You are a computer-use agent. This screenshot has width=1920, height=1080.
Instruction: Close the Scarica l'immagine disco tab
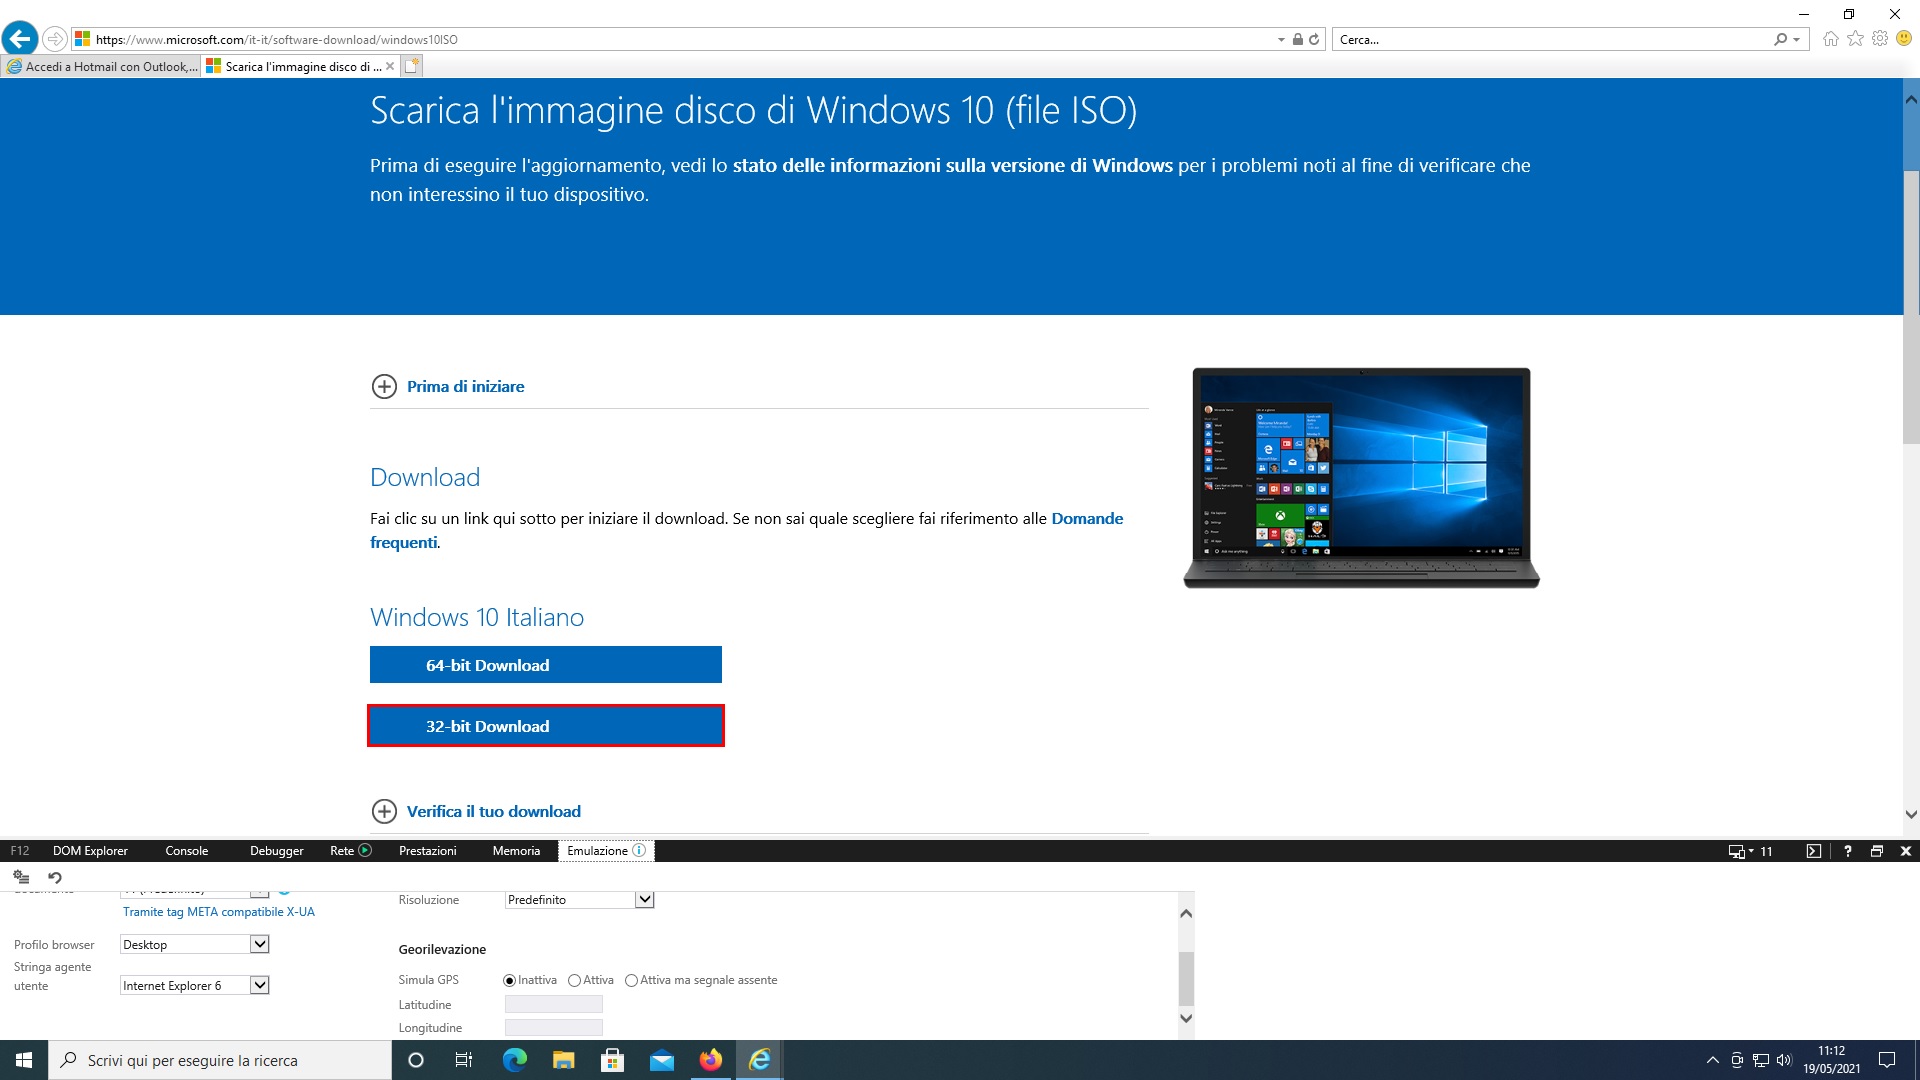point(390,66)
